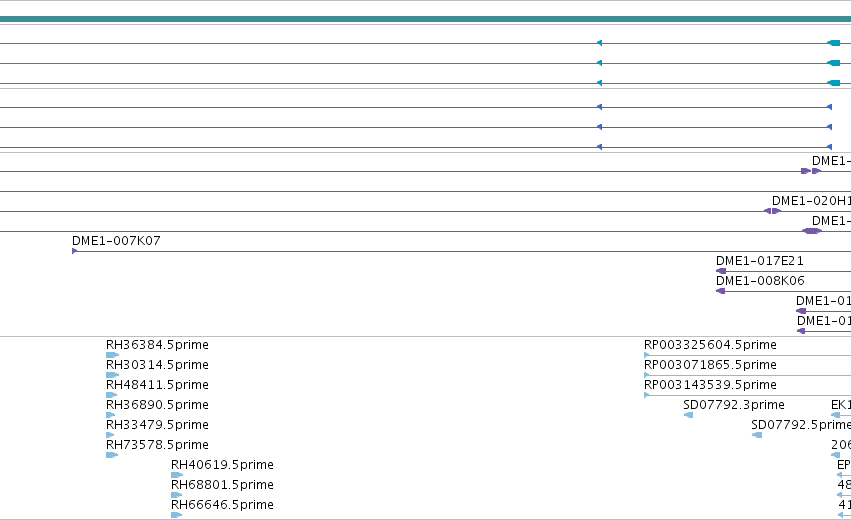This screenshot has height=520, width=851.
Task: Click the label DME1-017E21
Action: pos(760,261)
